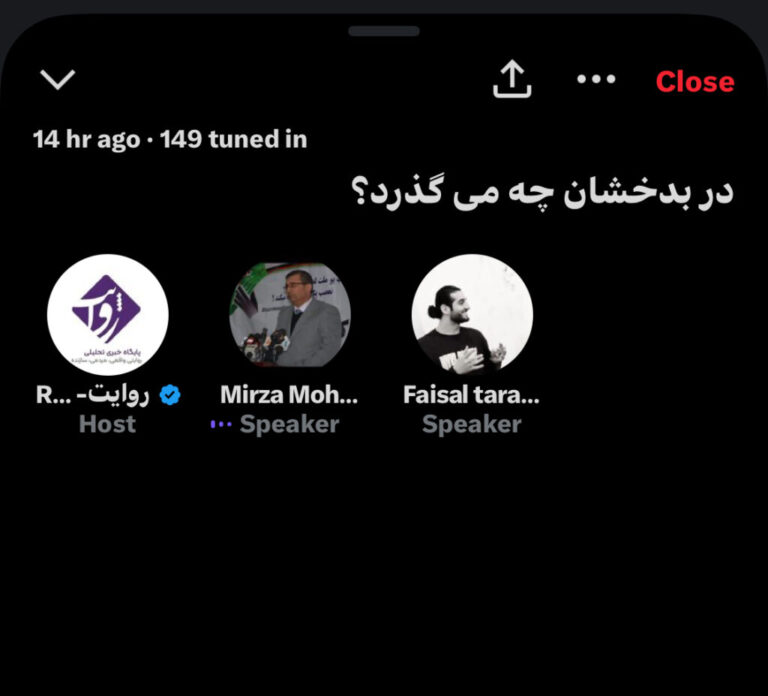The width and height of the screenshot is (768, 696).
Task: Tap the Host role label
Action: point(107,424)
